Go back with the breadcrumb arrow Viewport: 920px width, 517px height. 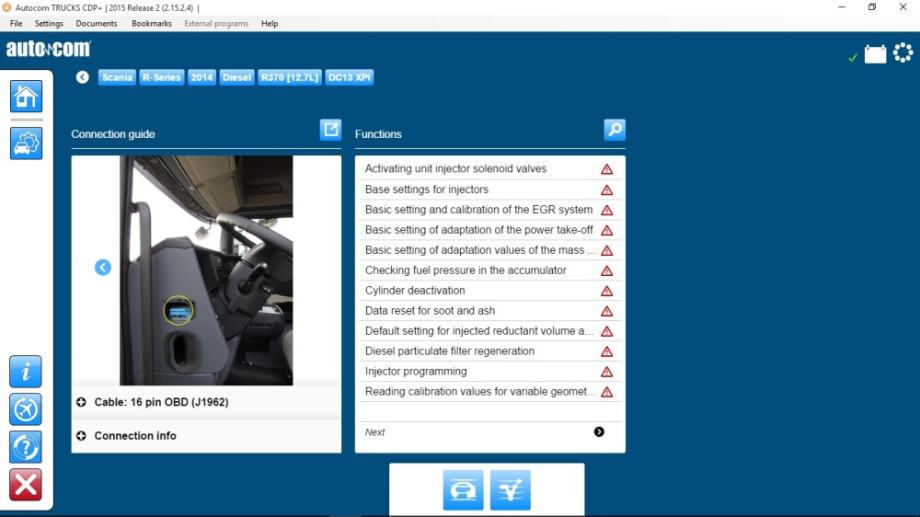click(x=82, y=77)
